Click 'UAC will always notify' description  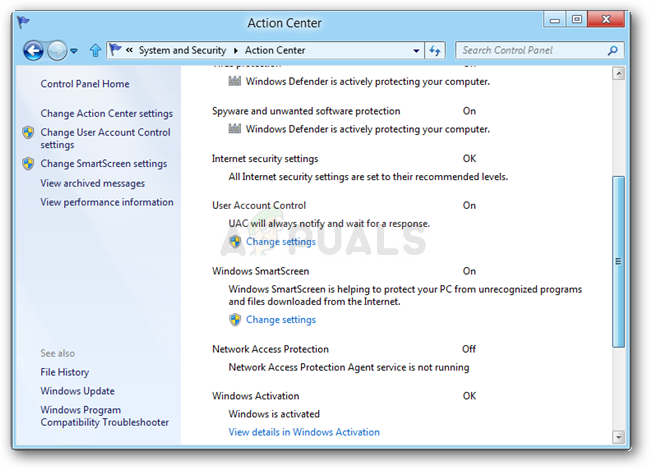tap(329, 224)
